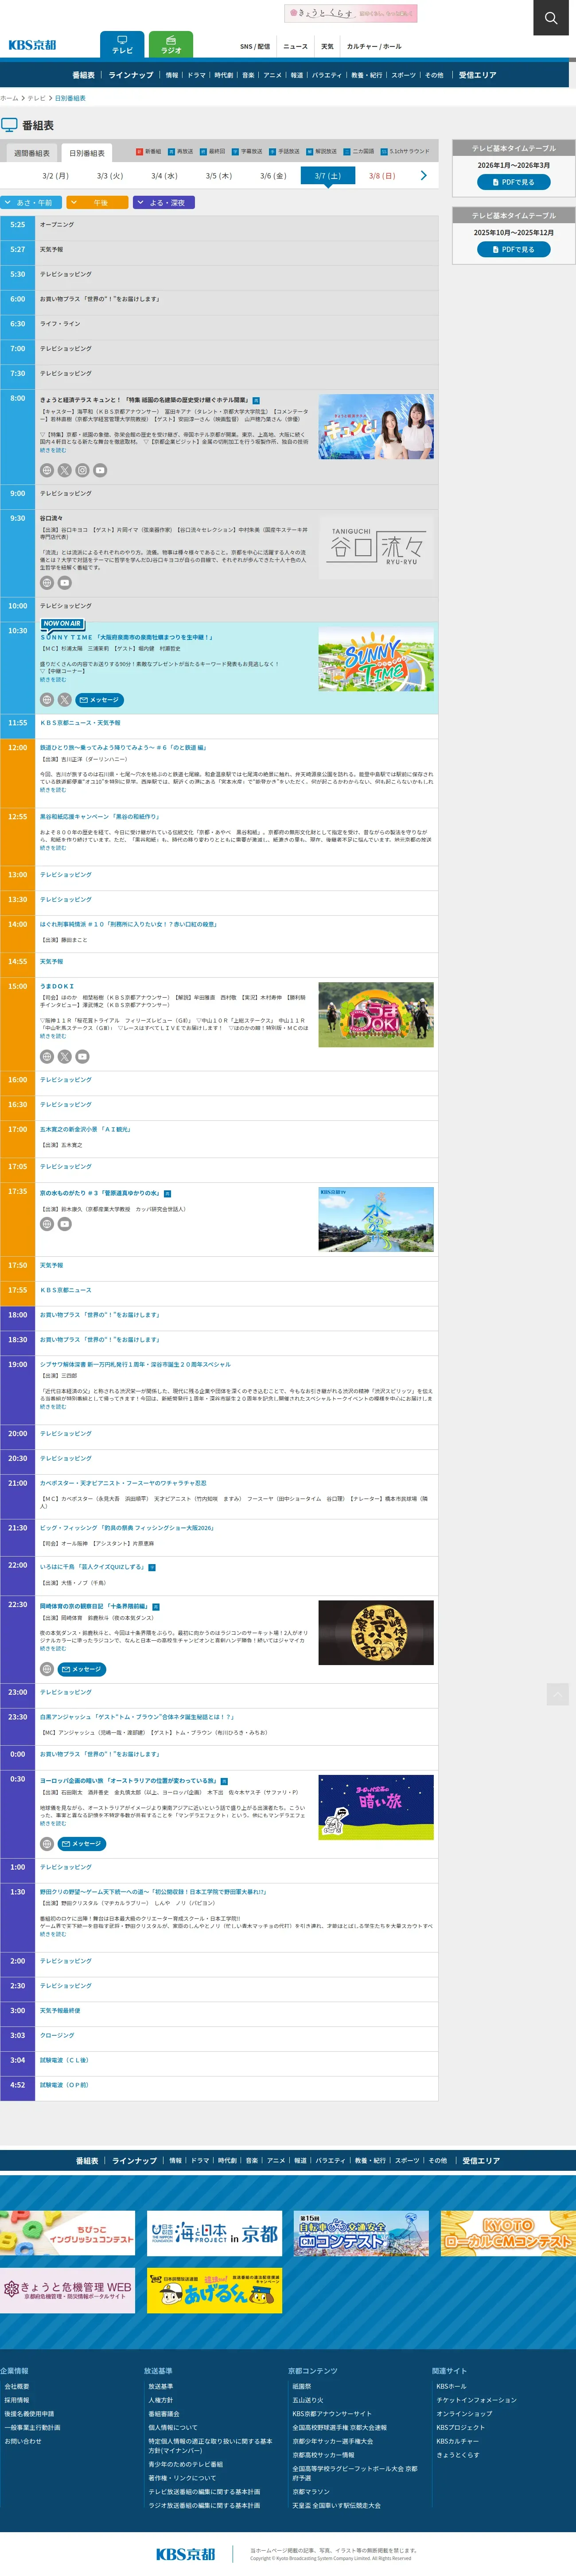The image size is (576, 2576).
Task: Open SNS/配信 in the header menu
Action: (255, 46)
